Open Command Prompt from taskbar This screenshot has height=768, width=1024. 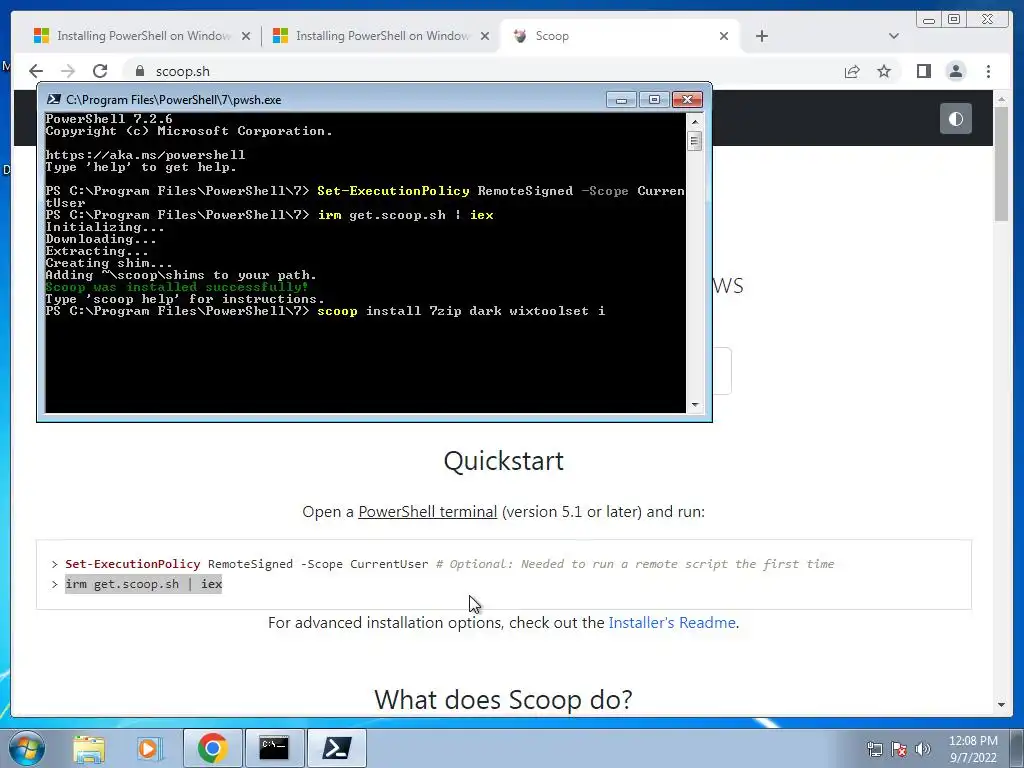coord(274,748)
